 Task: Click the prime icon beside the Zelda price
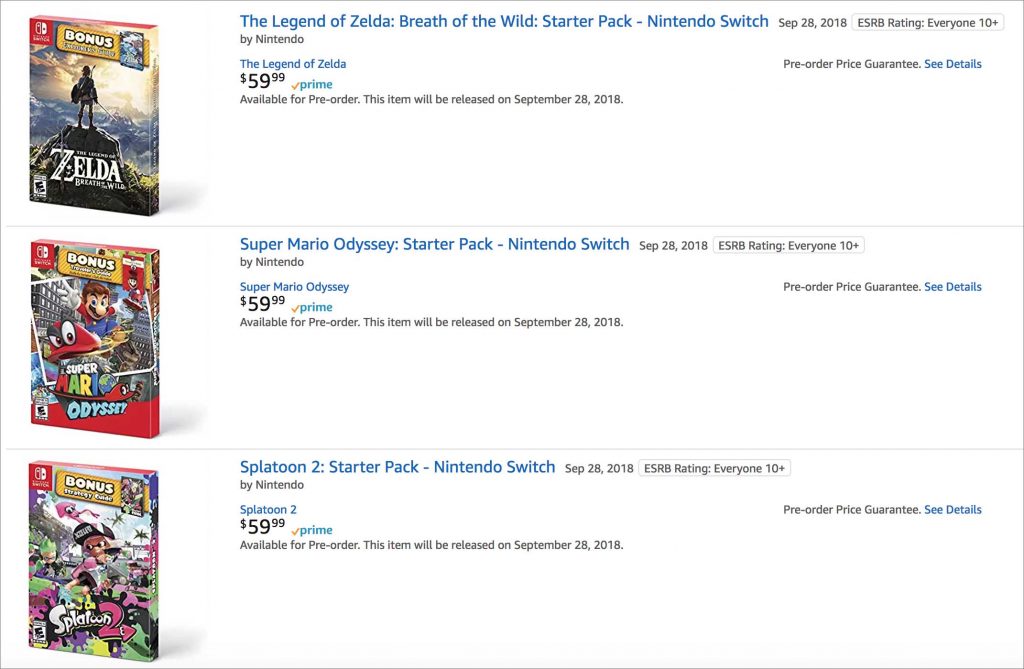312,85
